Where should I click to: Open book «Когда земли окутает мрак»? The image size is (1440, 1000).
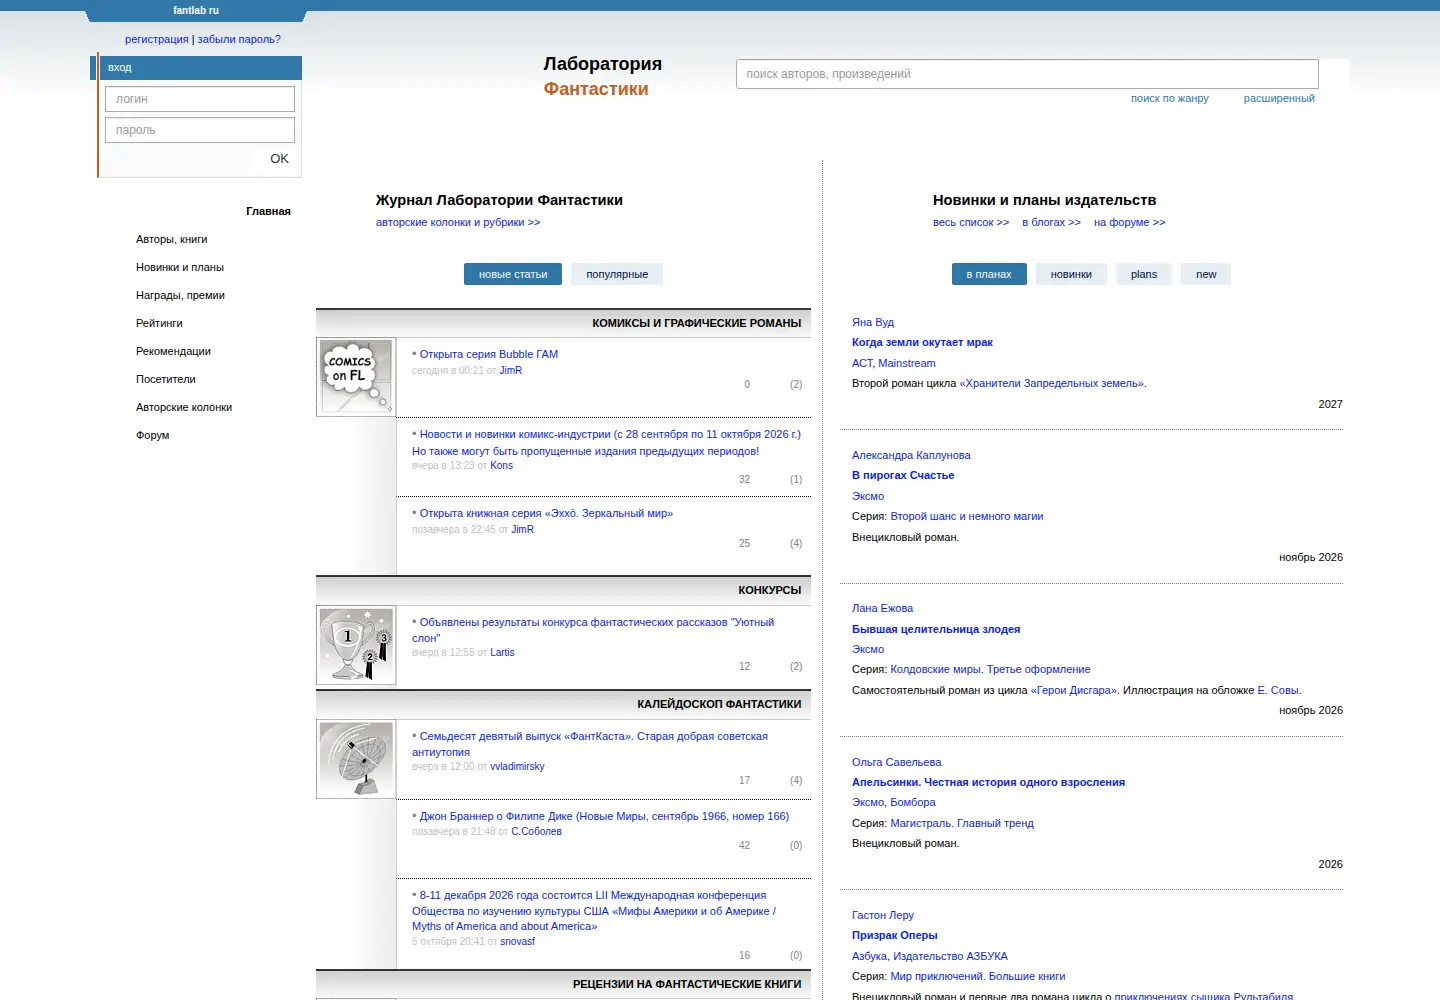(x=922, y=342)
